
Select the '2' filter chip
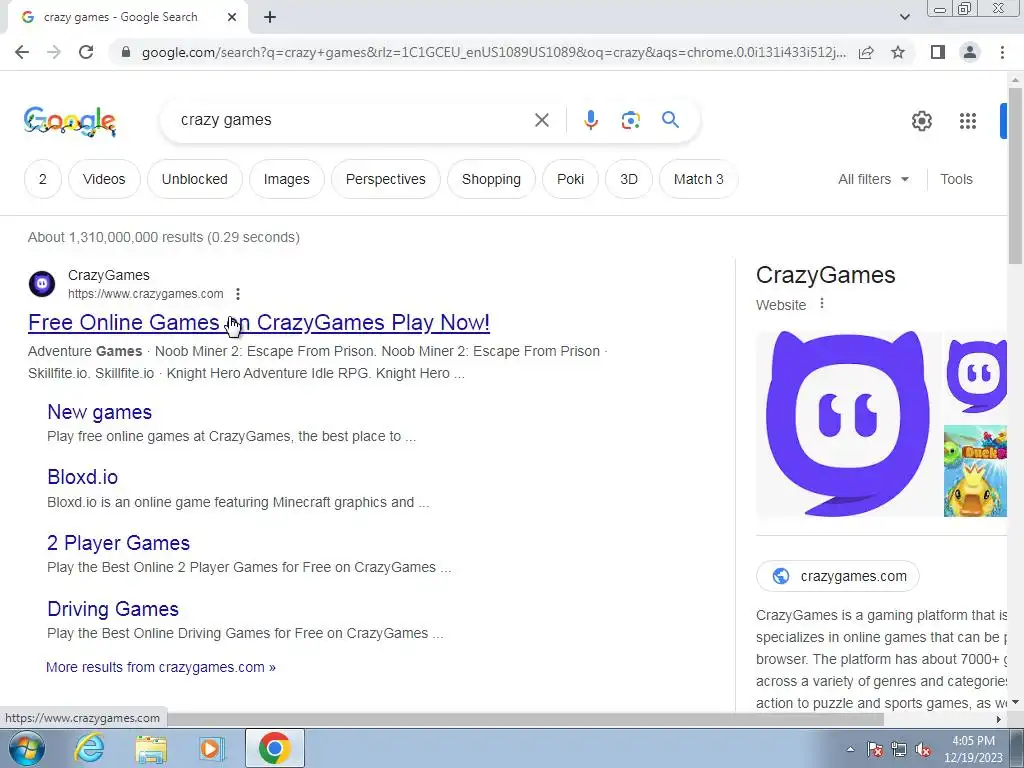pyautogui.click(x=42, y=179)
